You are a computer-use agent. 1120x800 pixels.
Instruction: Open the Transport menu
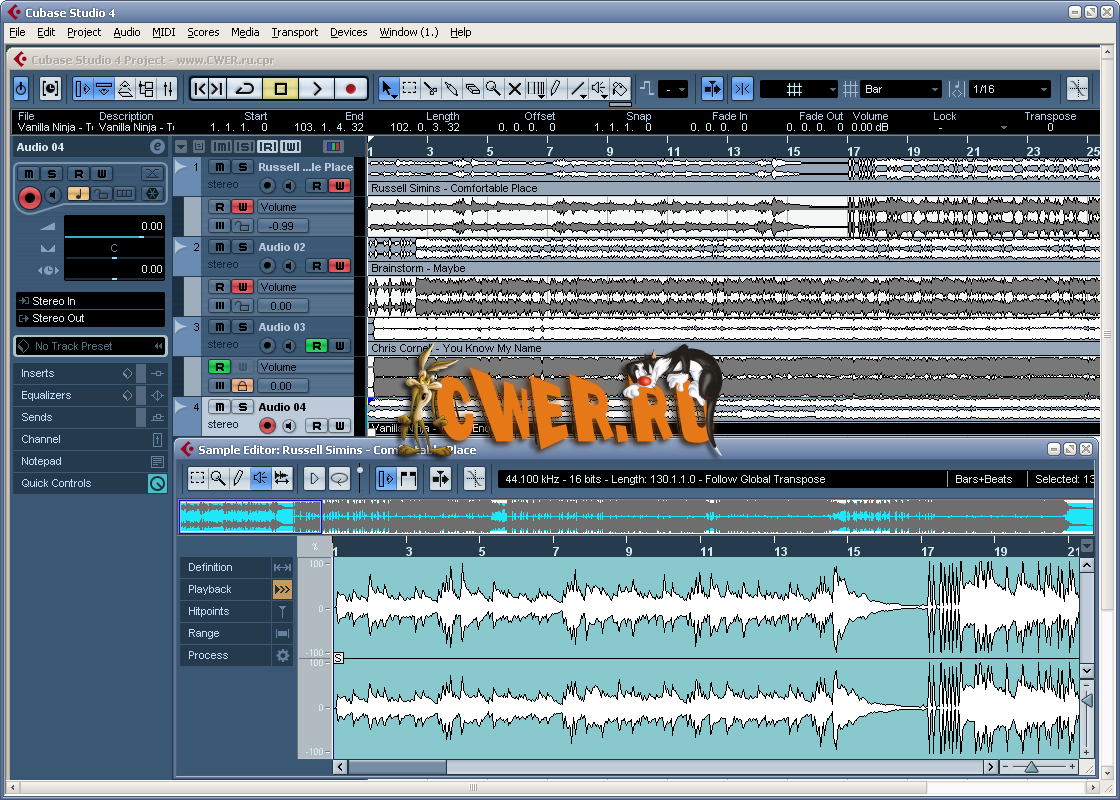(294, 32)
